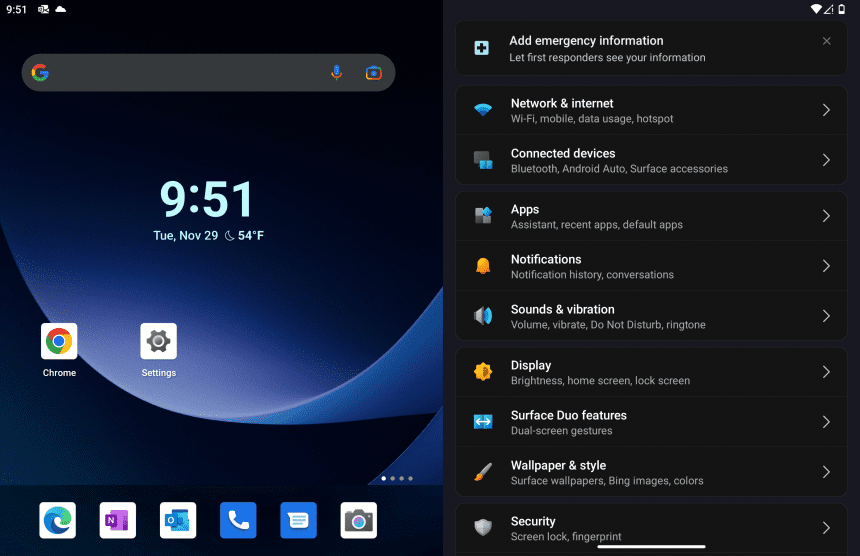Open Security via its chevron arrow
This screenshot has height=556, width=860.
coord(826,527)
